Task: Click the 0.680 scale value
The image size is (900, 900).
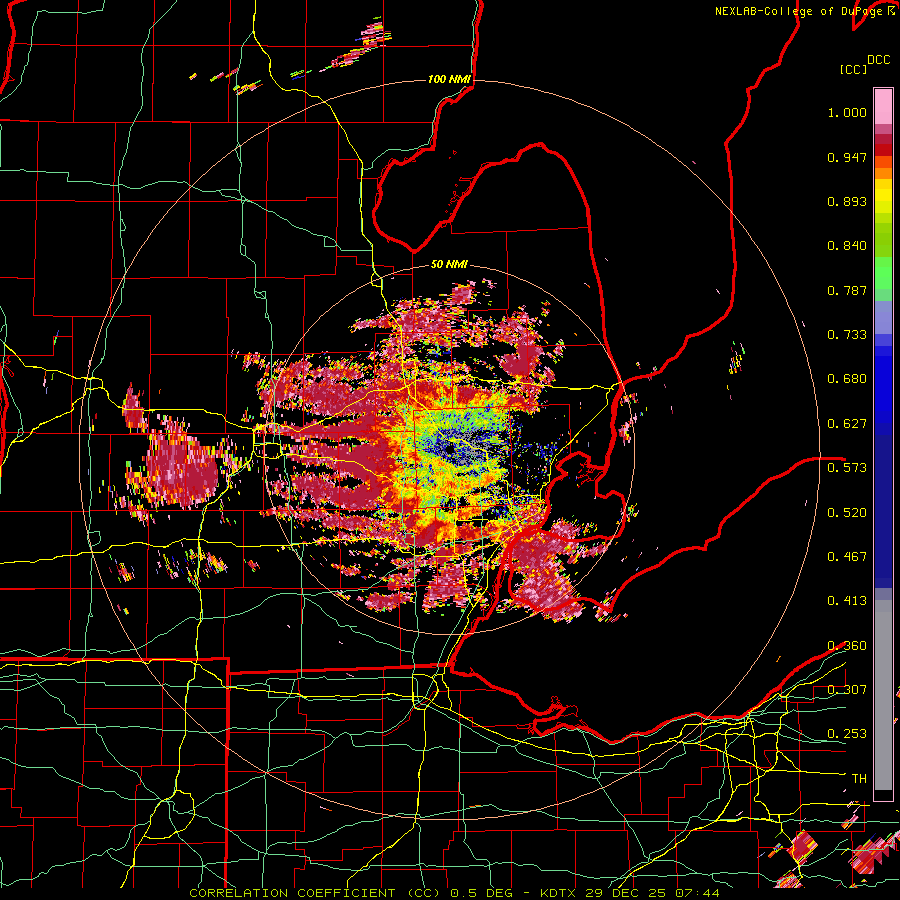Action: (x=847, y=379)
